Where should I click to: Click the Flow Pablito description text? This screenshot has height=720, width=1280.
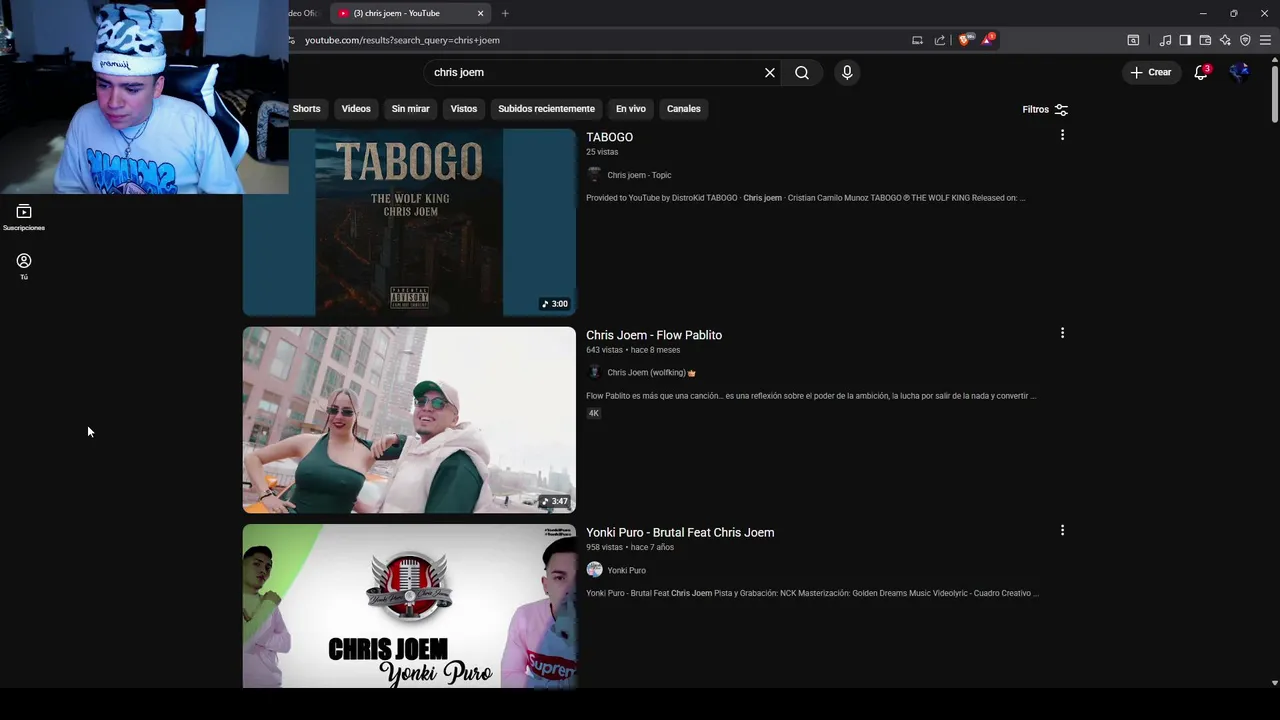811,396
